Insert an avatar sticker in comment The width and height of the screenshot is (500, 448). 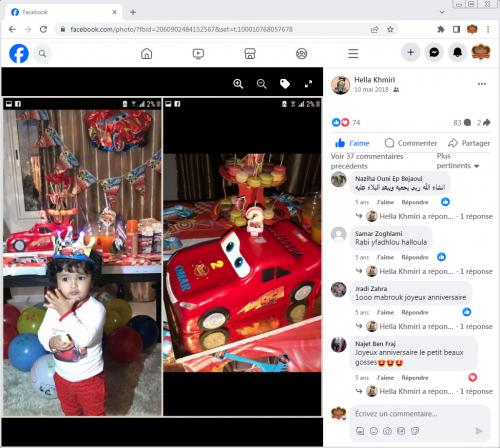360,431
